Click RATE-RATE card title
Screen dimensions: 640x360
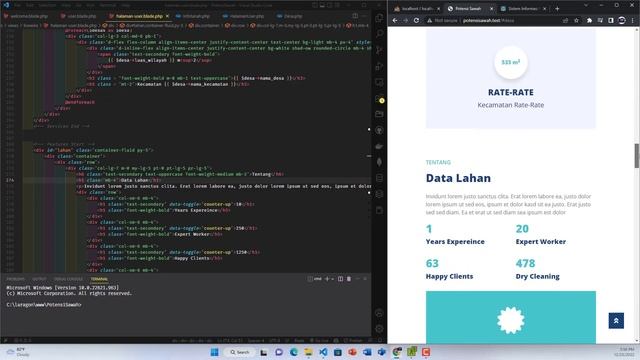[x=511, y=92]
